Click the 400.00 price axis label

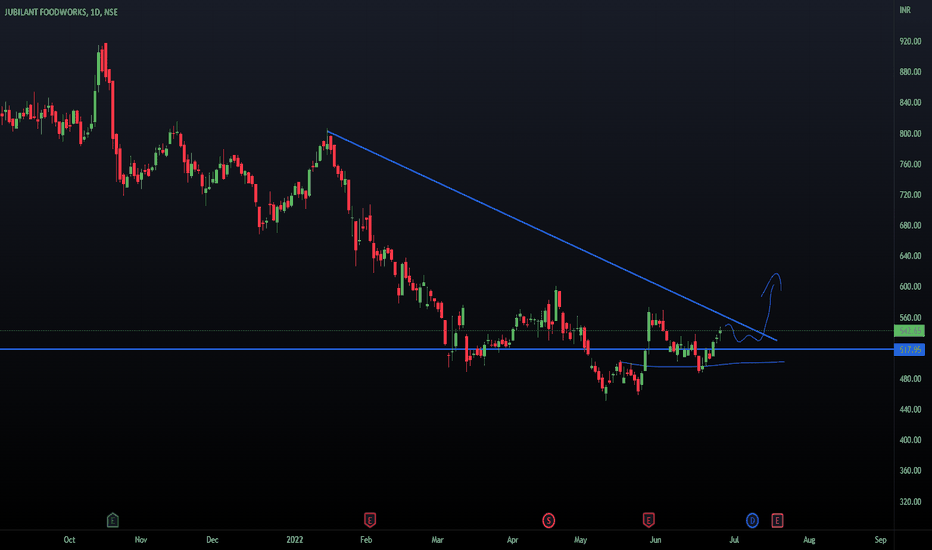(x=910, y=440)
